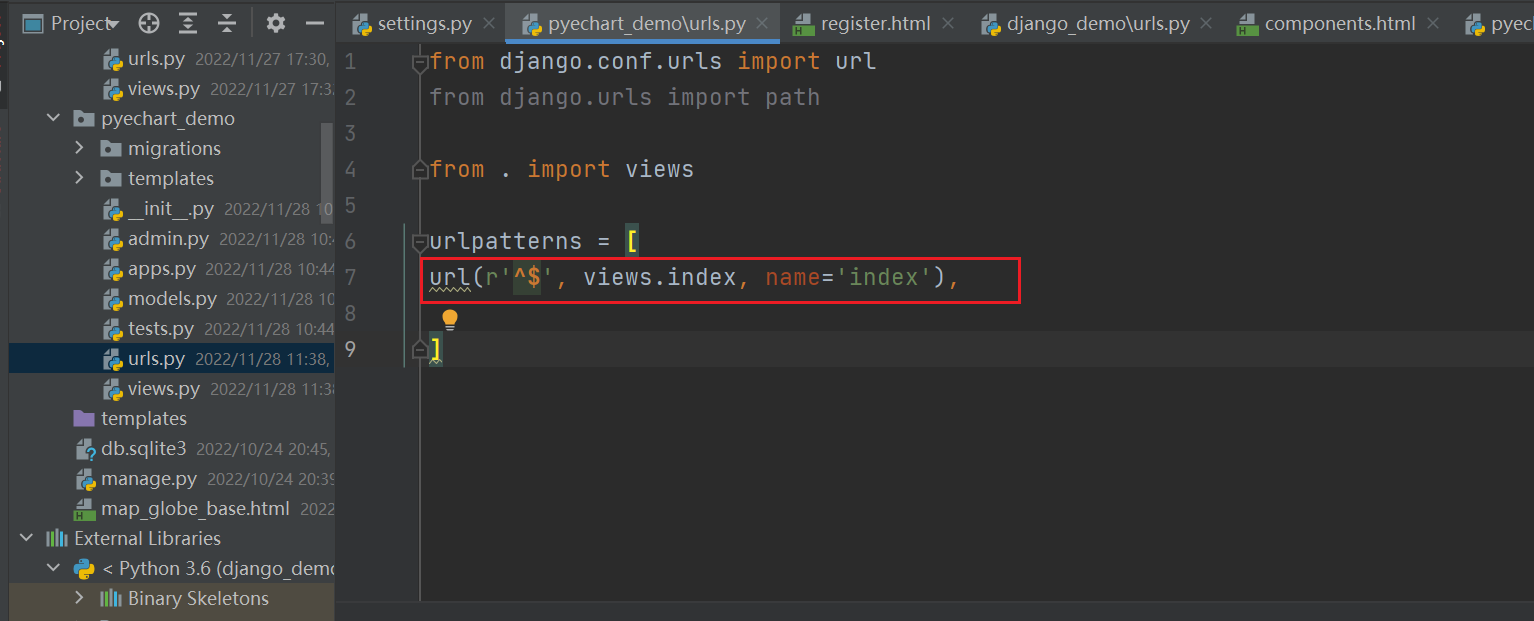
Task: Click the pyechart_demo folder icon
Action: tap(84, 118)
